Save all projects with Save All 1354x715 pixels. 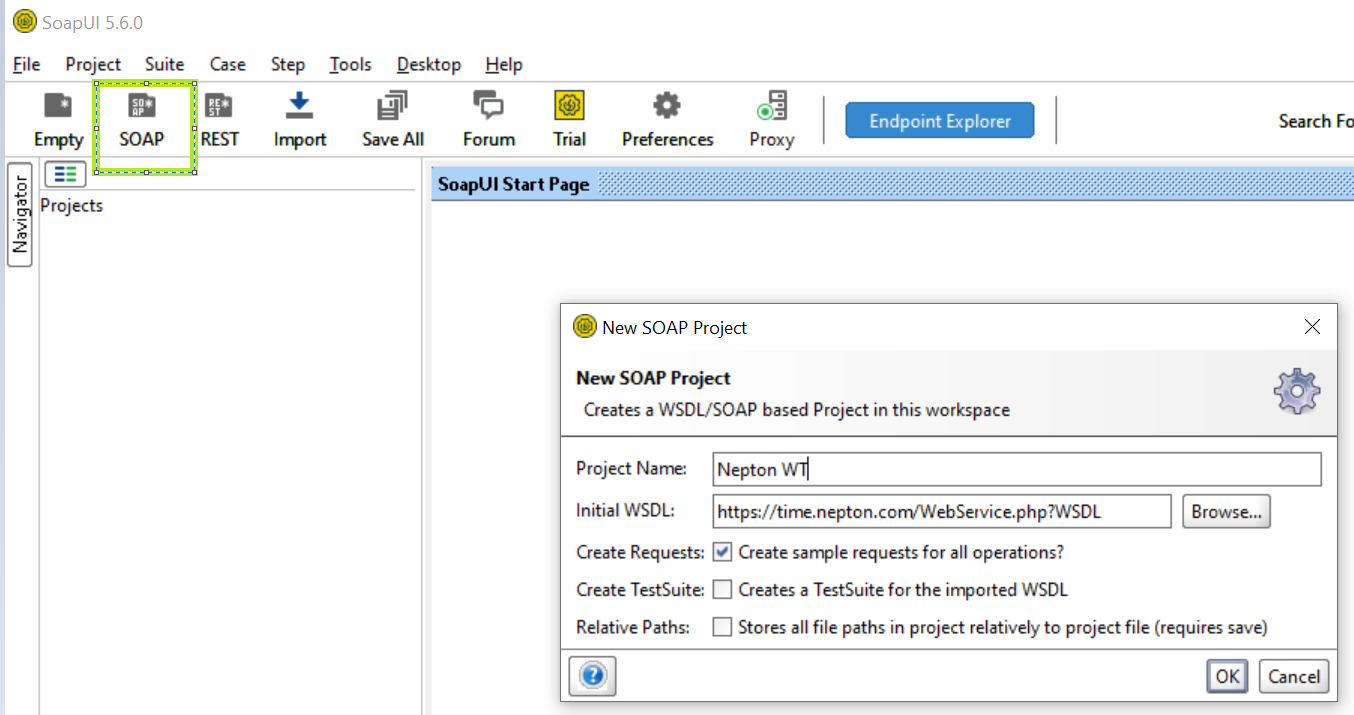pos(393,120)
